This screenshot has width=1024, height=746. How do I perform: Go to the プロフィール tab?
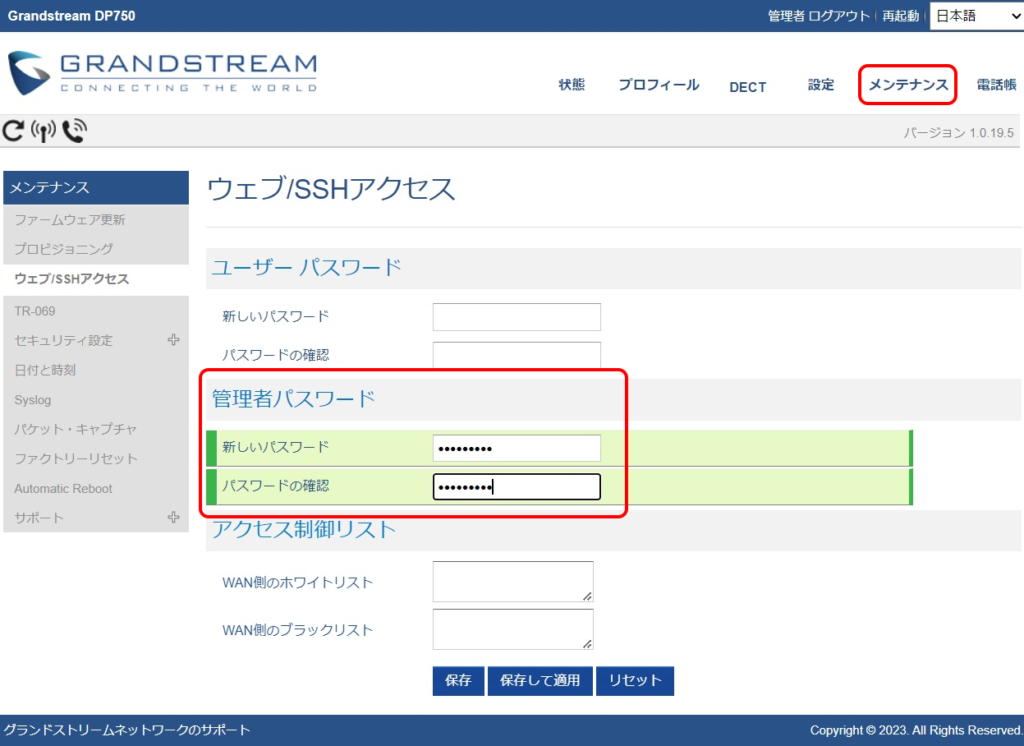click(x=658, y=85)
